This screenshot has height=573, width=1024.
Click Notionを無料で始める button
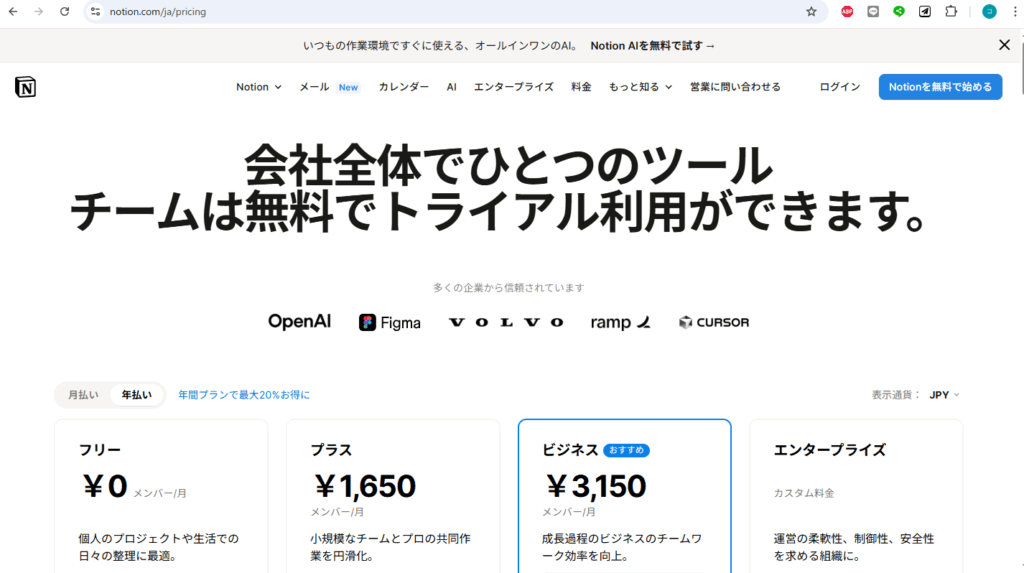[x=940, y=87]
